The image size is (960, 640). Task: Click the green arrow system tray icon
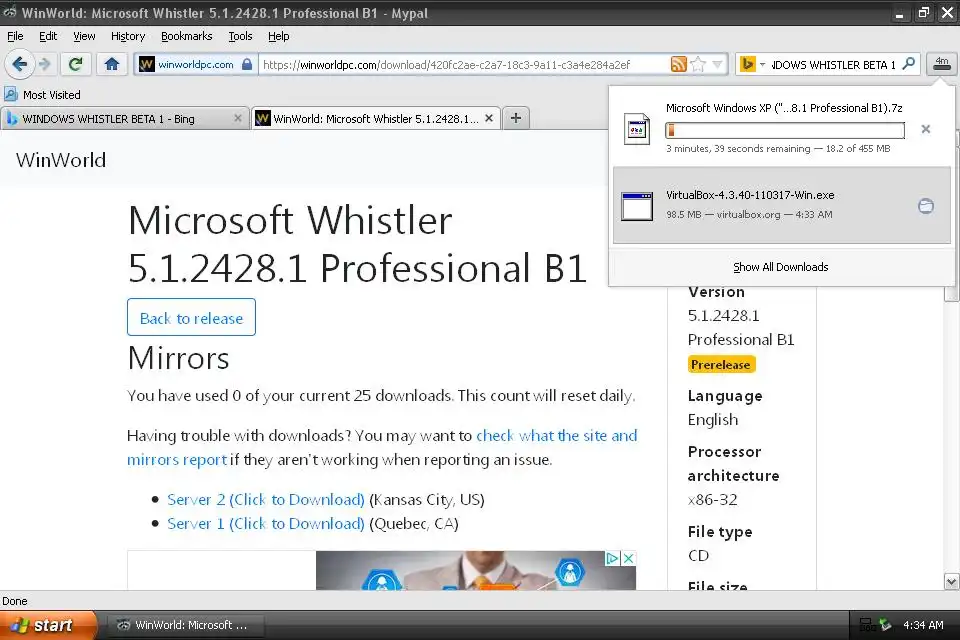pyautogui.click(x=885, y=625)
